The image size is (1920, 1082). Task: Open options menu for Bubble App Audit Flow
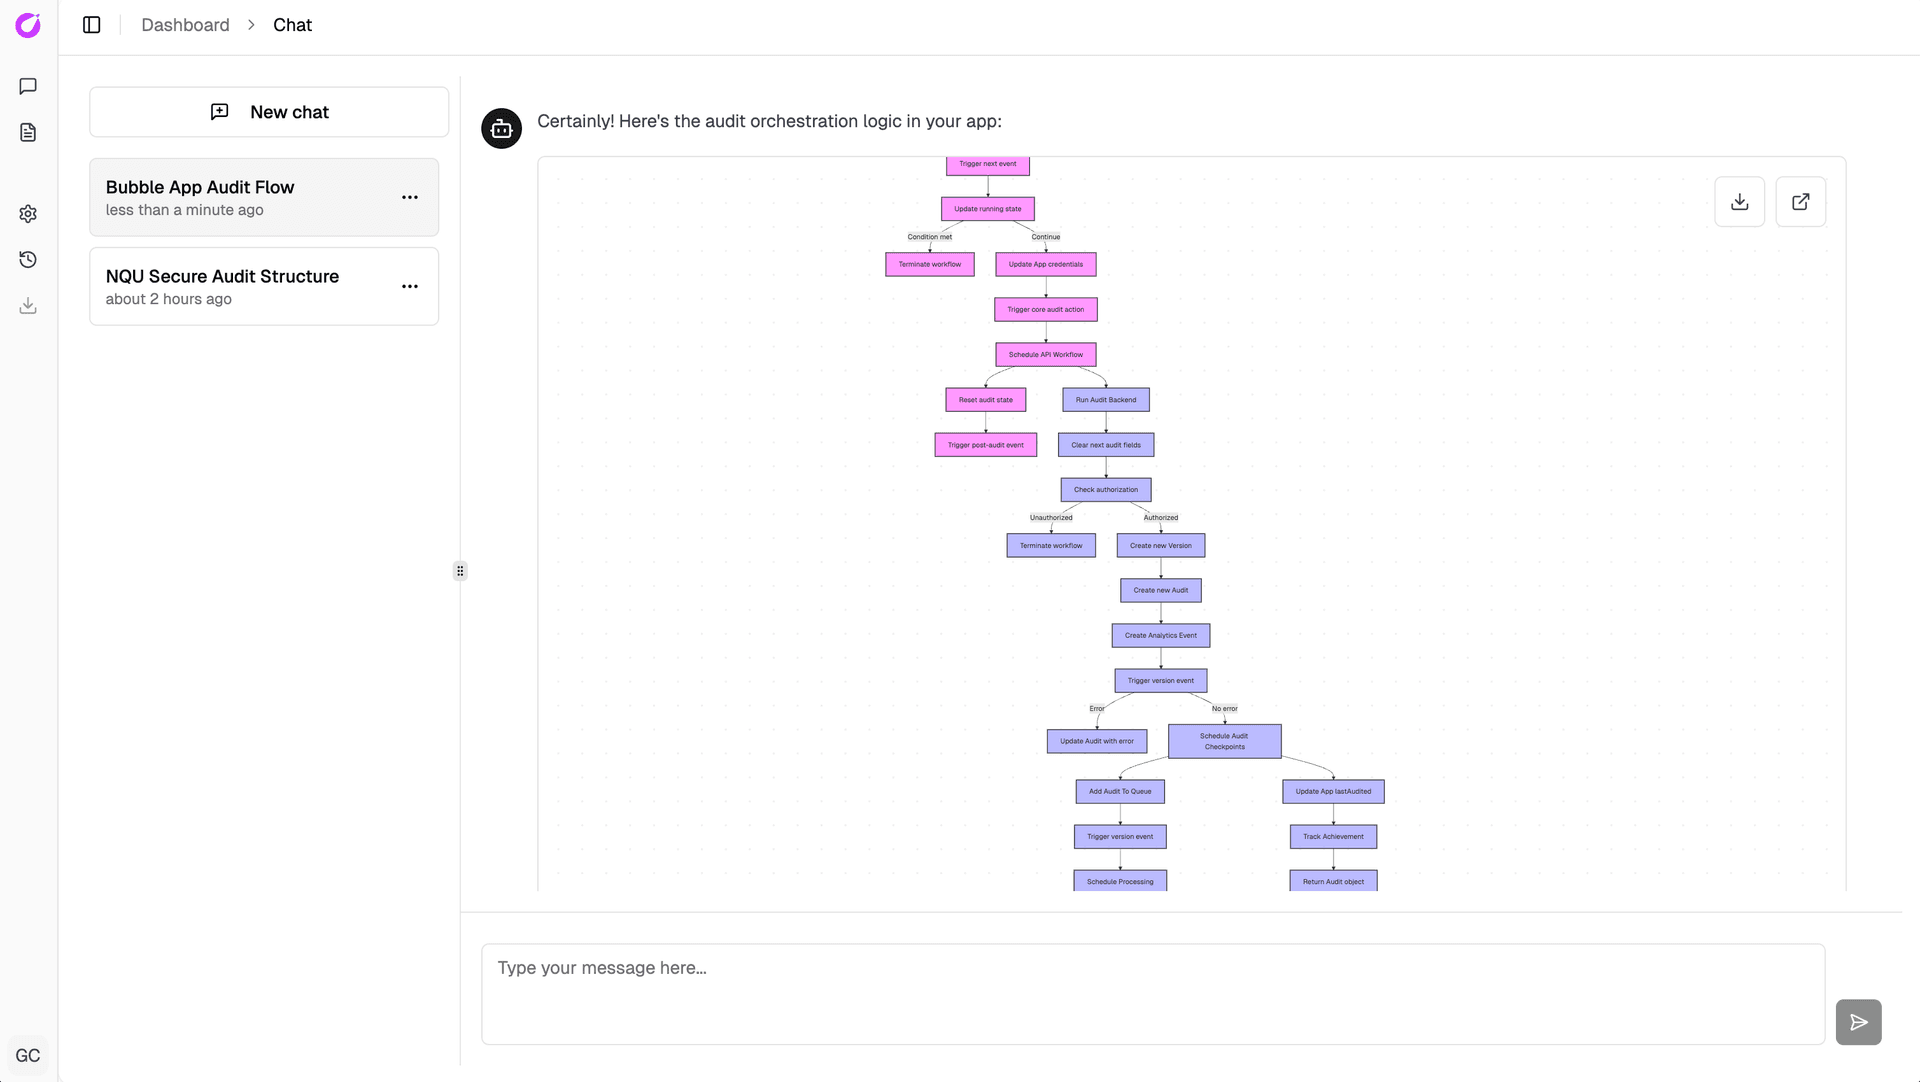(x=410, y=197)
